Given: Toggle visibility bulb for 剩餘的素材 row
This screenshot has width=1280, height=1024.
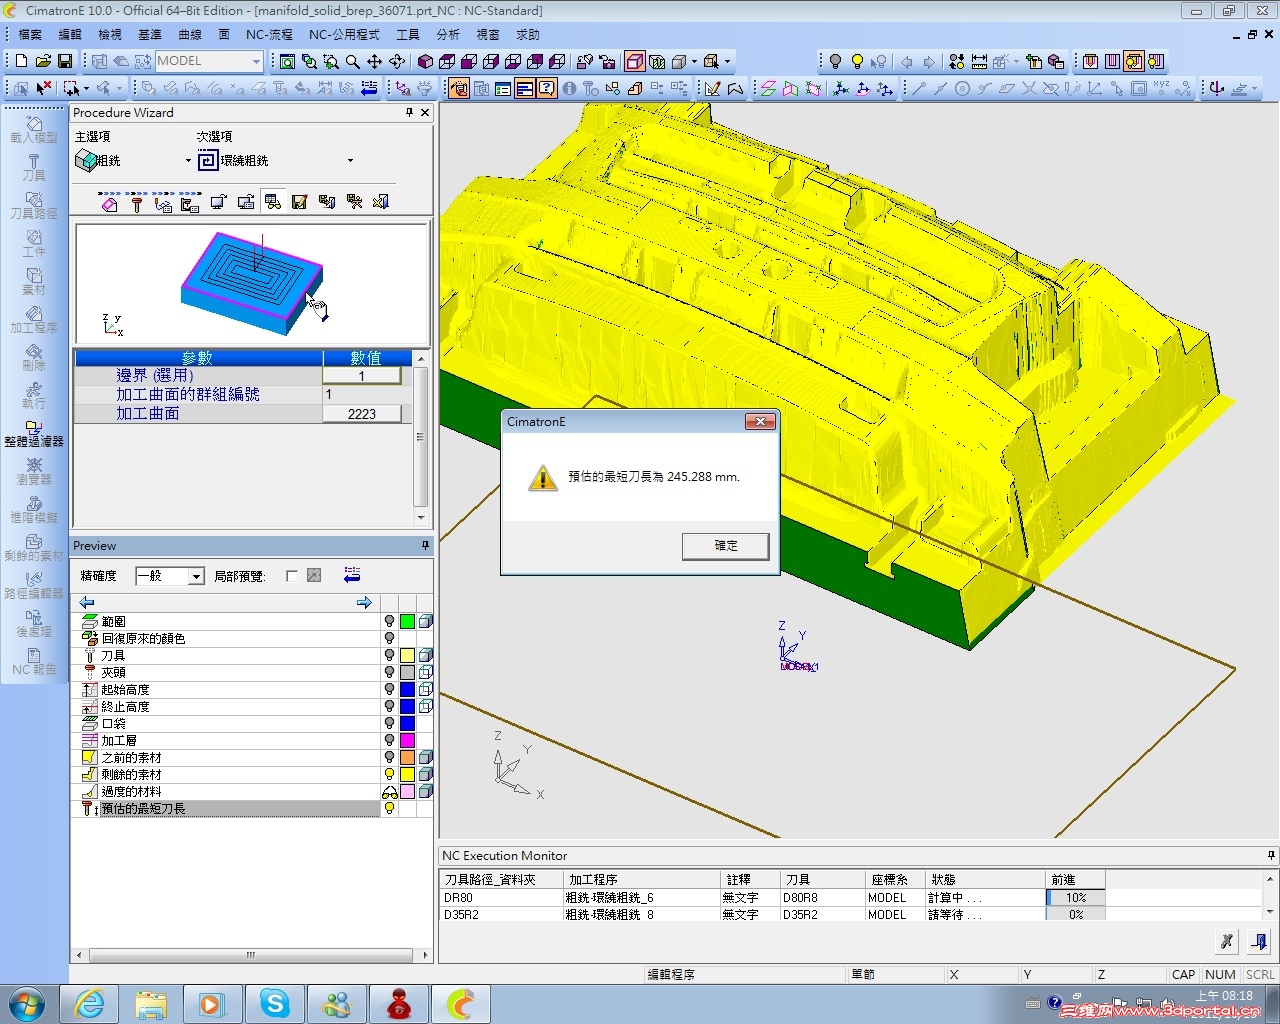Looking at the screenshot, I should pos(390,774).
